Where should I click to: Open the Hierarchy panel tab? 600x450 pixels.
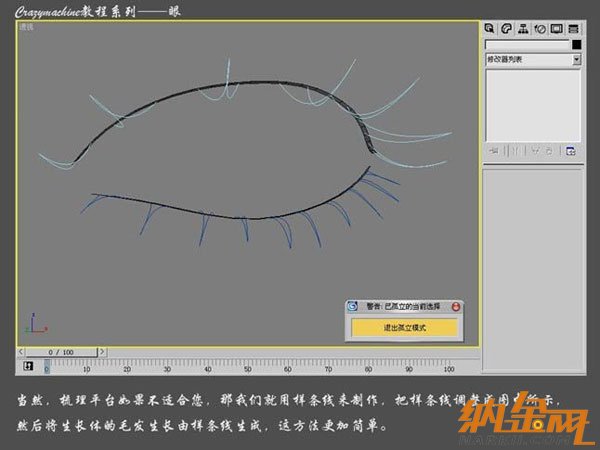click(x=523, y=29)
